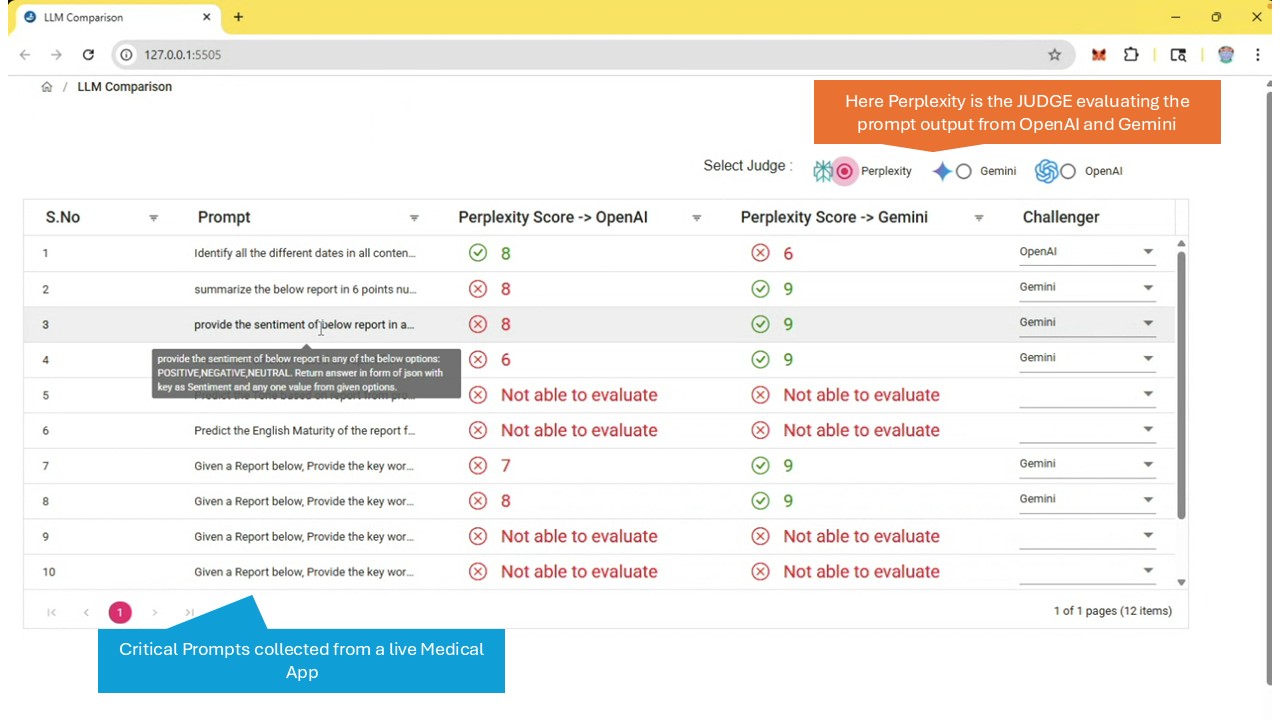This screenshot has height=720, width=1280.
Task: Click red cross icon in row 4 OpenAI score
Action: pos(478,359)
